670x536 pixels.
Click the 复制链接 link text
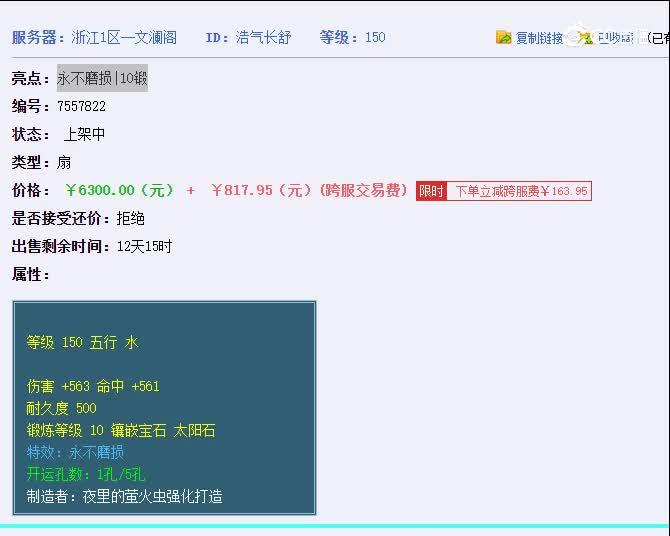[539, 38]
